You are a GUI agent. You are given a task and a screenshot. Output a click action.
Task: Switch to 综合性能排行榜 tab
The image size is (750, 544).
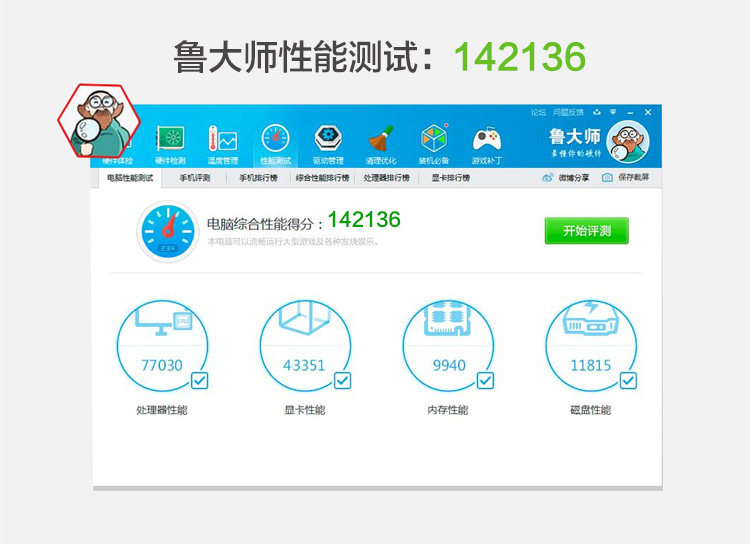[x=322, y=178]
